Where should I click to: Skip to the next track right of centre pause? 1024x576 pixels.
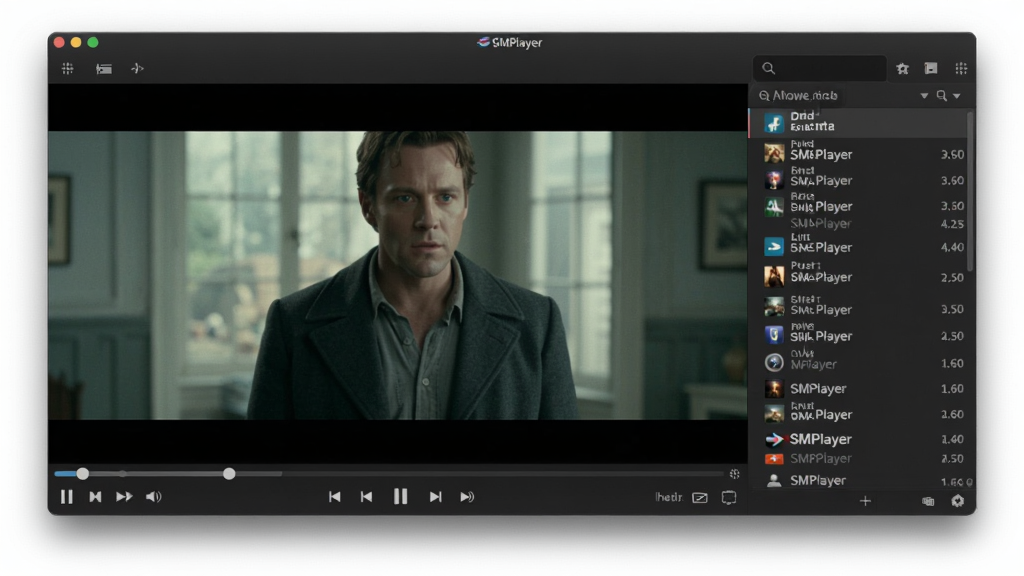coord(435,497)
